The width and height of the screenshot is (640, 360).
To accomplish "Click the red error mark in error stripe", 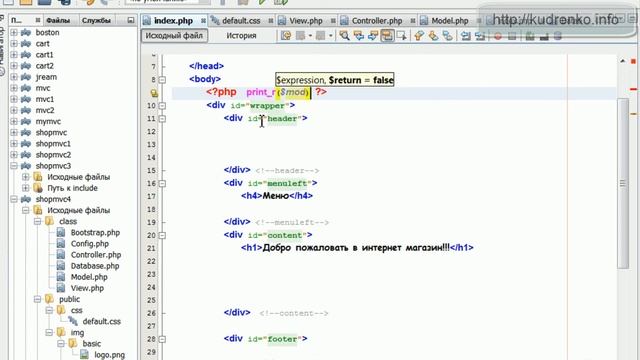I will (x=633, y=89).
